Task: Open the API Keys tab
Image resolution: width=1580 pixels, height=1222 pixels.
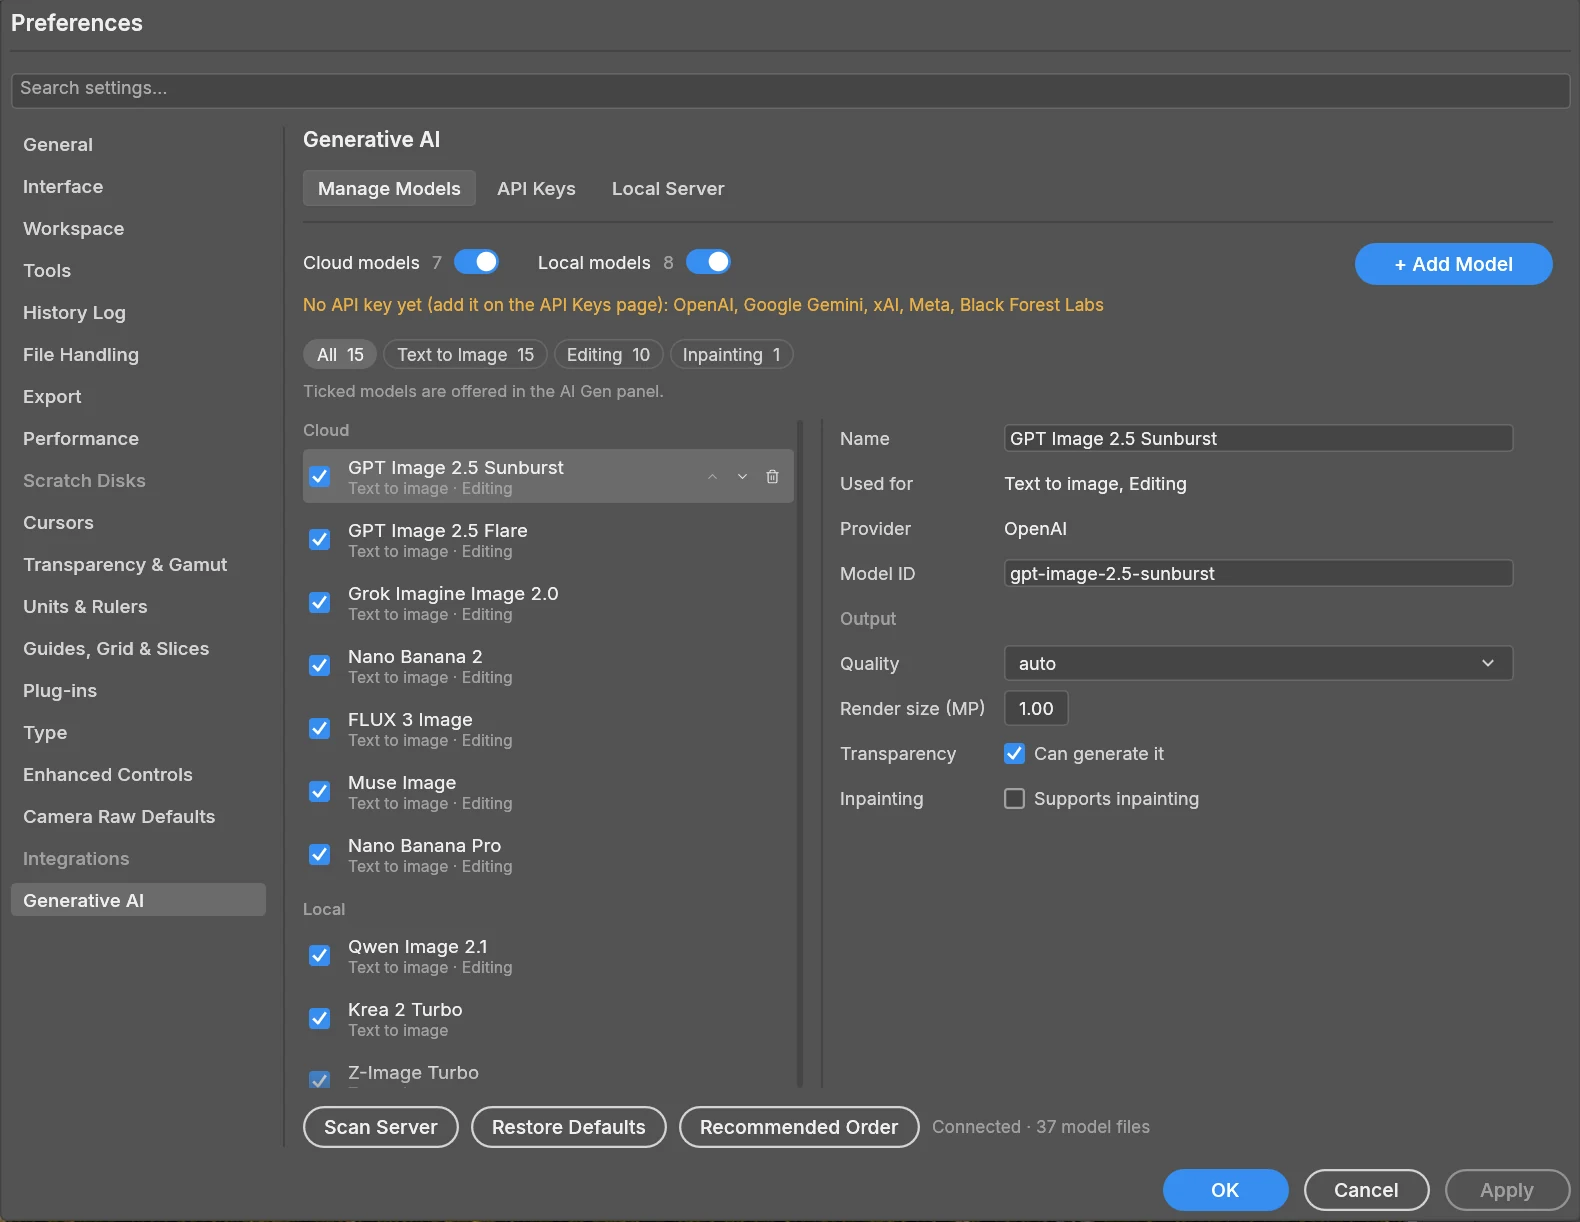Action: click(536, 189)
